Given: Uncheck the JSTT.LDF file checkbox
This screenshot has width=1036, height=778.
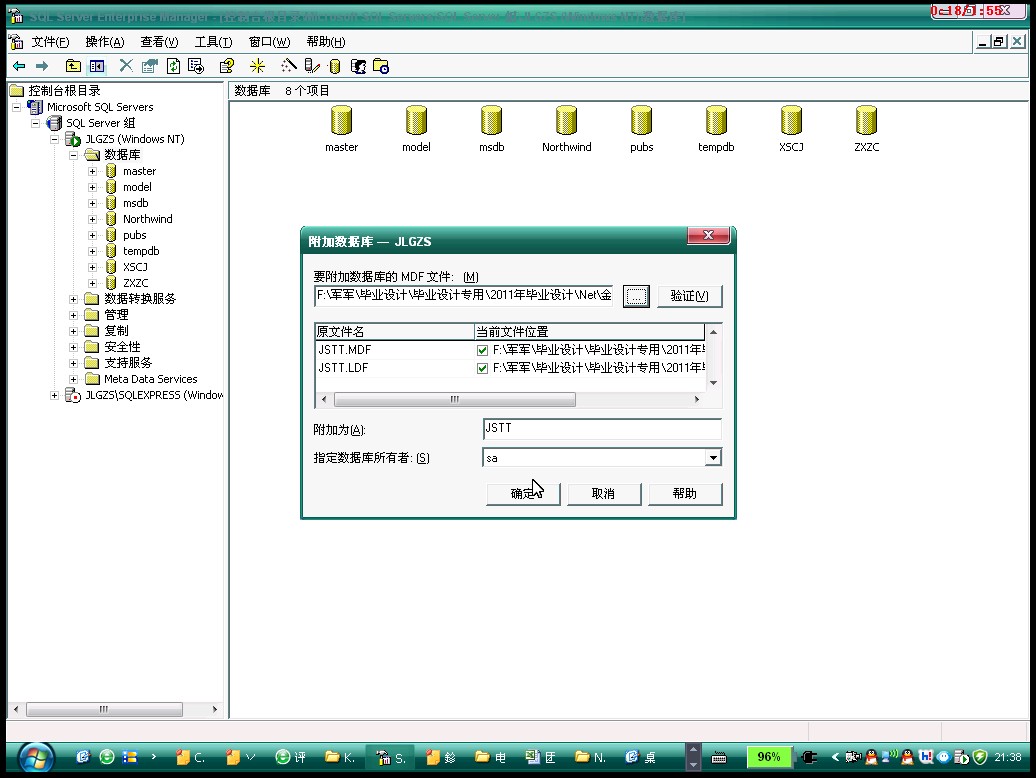Looking at the screenshot, I should (482, 368).
